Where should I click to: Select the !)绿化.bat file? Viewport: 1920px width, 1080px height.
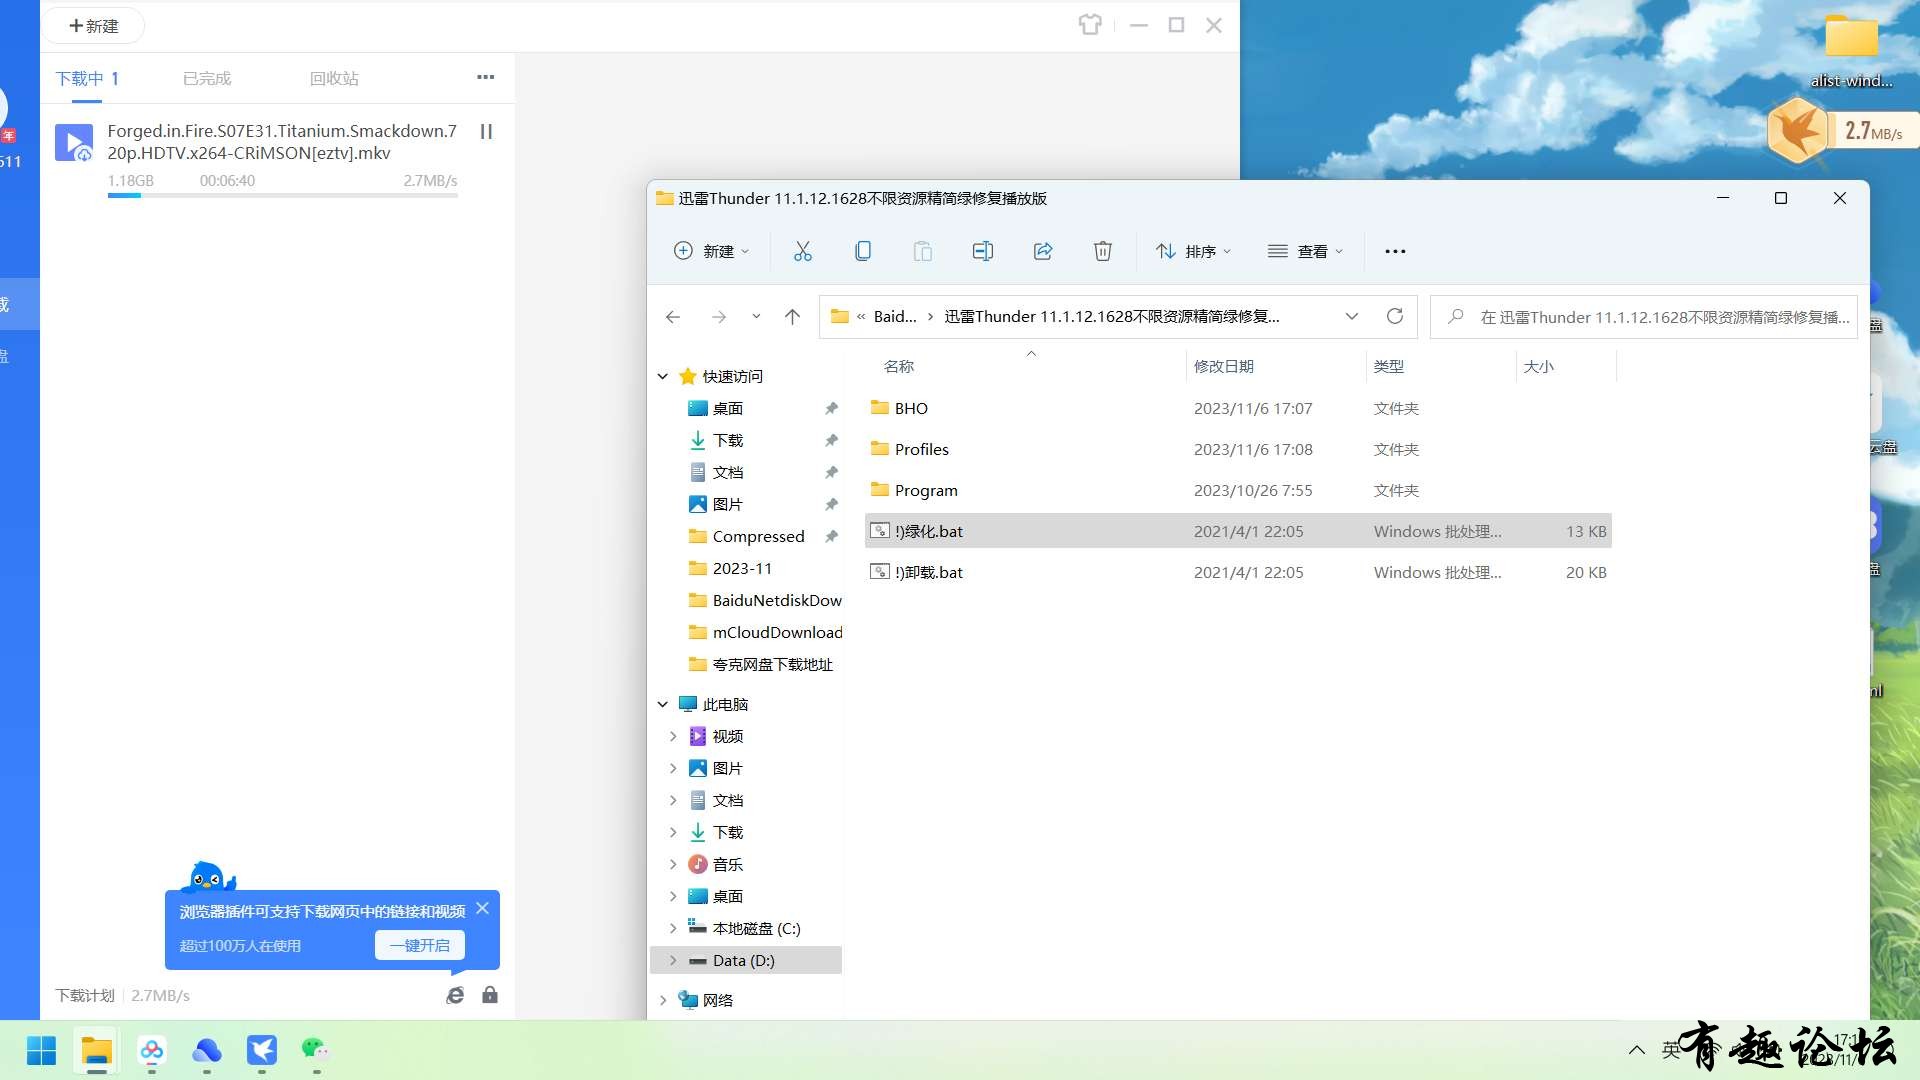[x=1238, y=531]
